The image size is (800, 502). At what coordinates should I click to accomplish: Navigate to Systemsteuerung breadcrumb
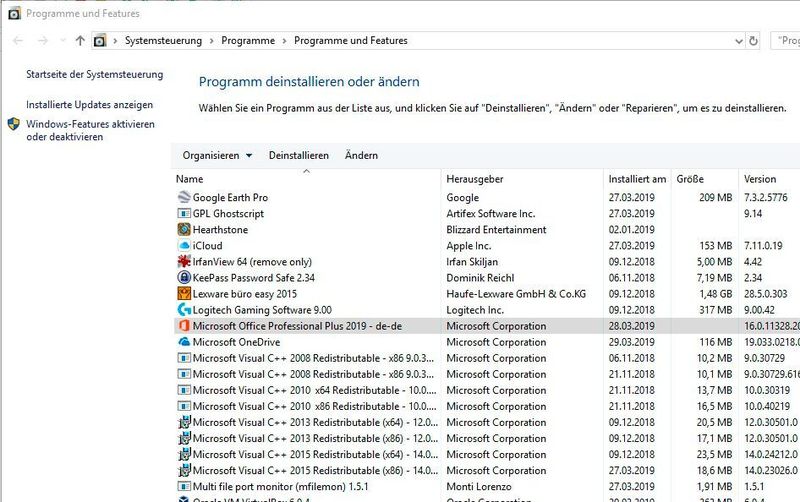(163, 41)
